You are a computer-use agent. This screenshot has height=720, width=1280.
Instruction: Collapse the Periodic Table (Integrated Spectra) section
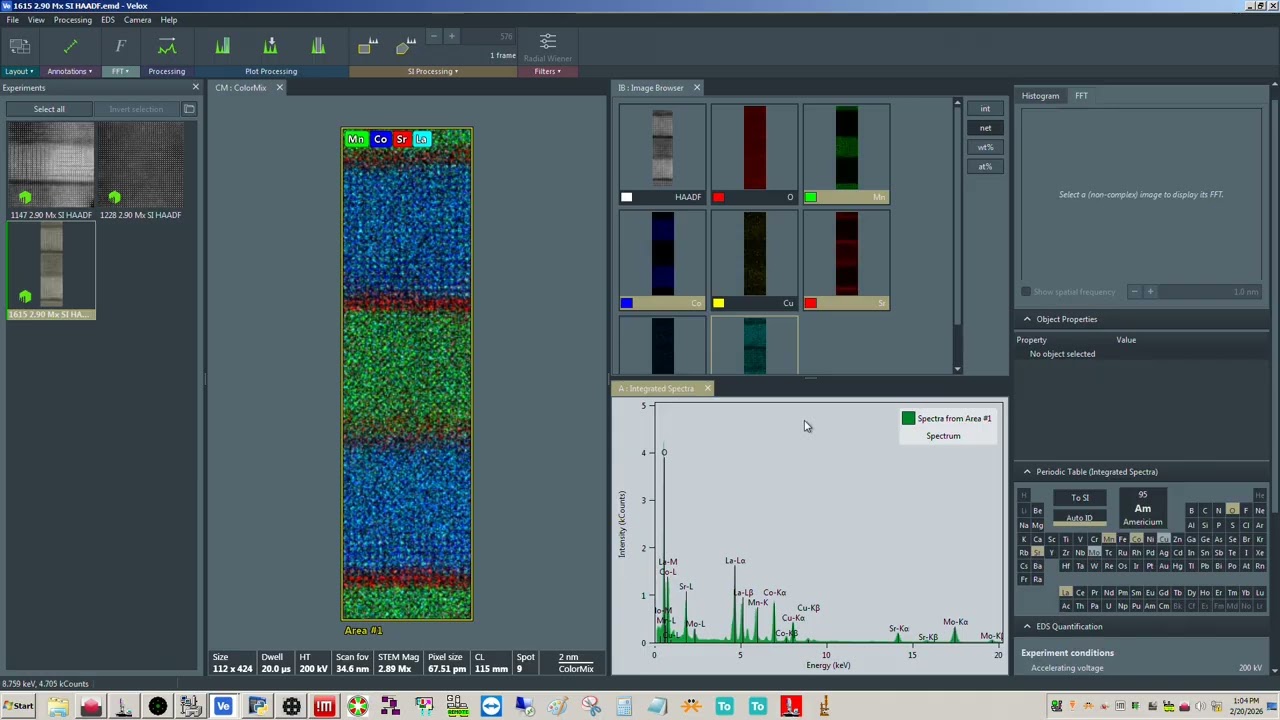1027,472
